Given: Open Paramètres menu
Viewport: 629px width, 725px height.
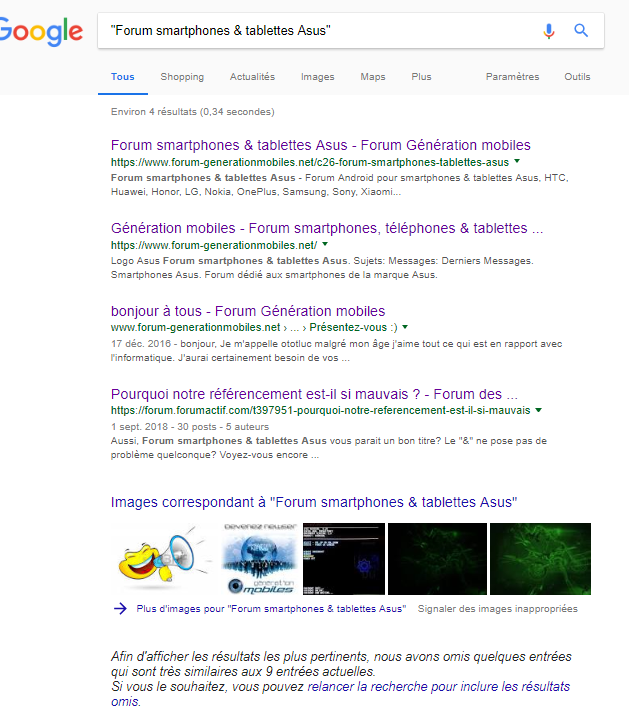Looking at the screenshot, I should coord(512,77).
